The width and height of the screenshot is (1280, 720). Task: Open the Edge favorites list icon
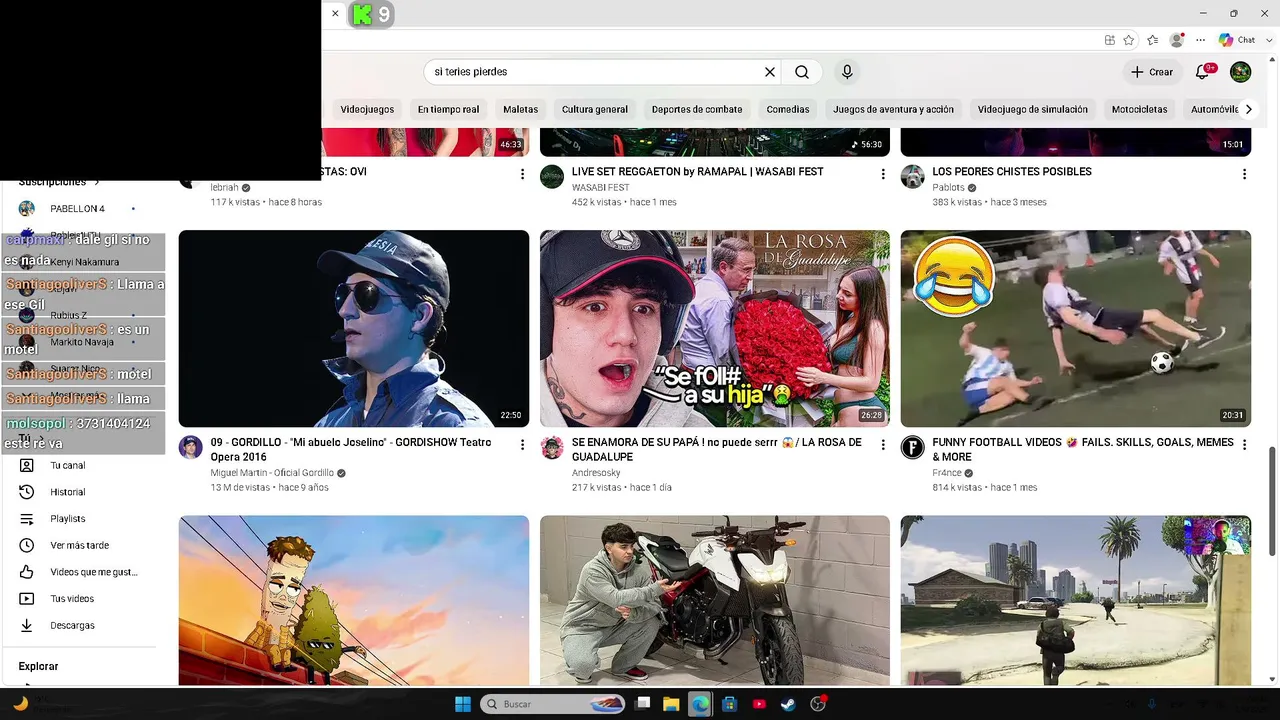(x=1152, y=40)
